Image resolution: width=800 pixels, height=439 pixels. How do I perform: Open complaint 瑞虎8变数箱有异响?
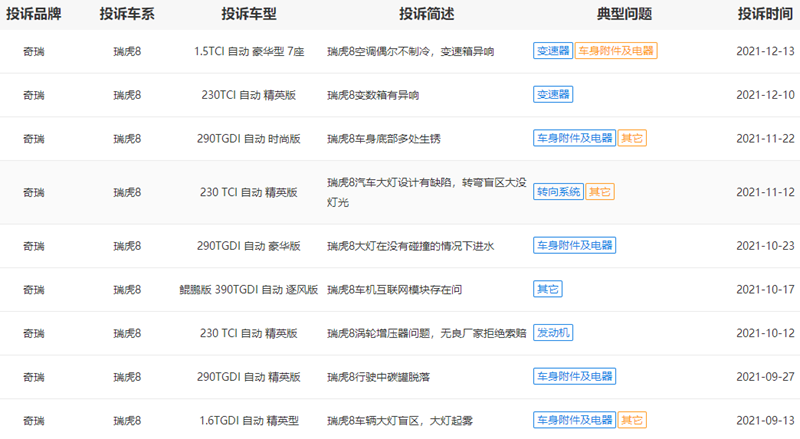point(373,95)
